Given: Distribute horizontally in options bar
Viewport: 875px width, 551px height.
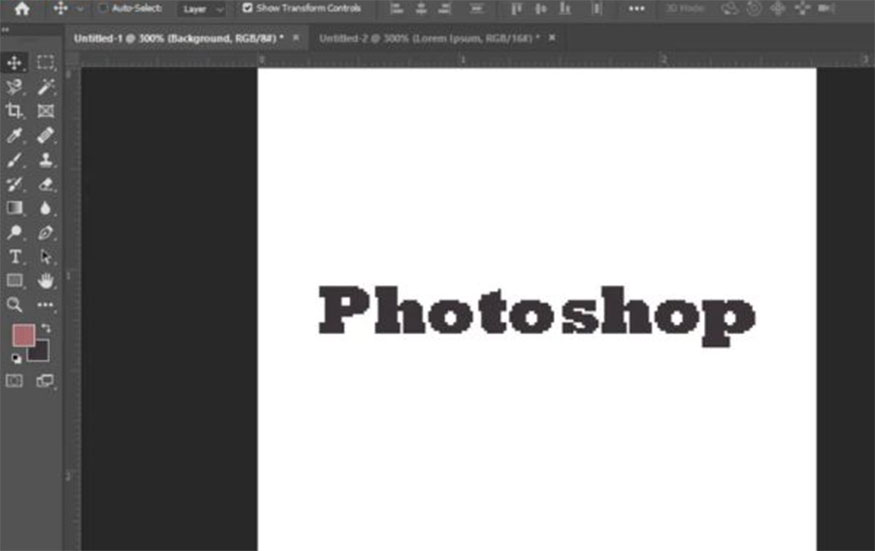Looking at the screenshot, I should pos(477,8).
